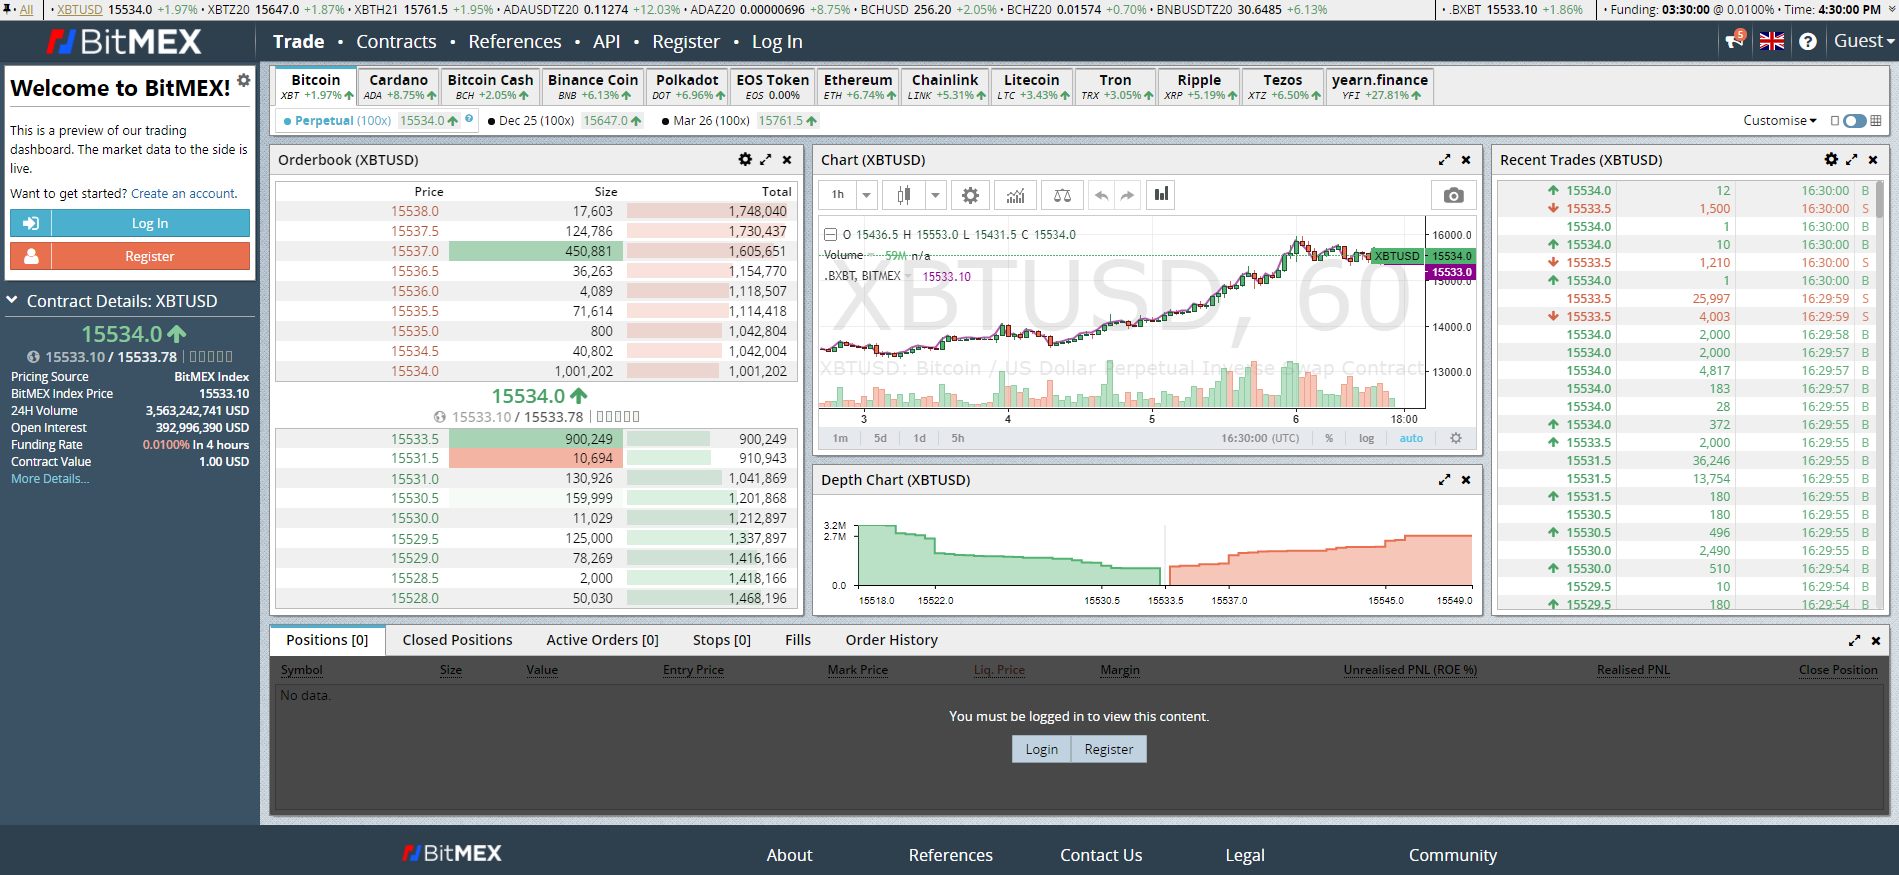The height and width of the screenshot is (875, 1899).
Task: Click the blue Log In button
Action: 130,223
